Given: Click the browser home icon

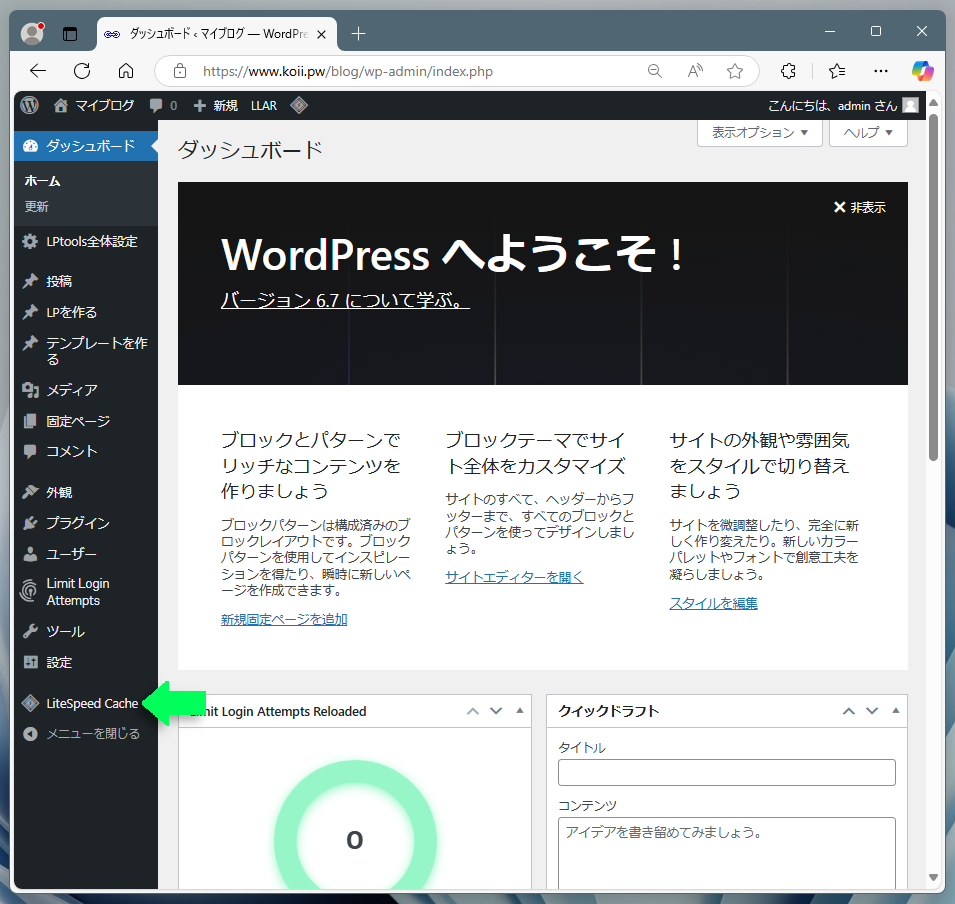Looking at the screenshot, I should pyautogui.click(x=126, y=71).
